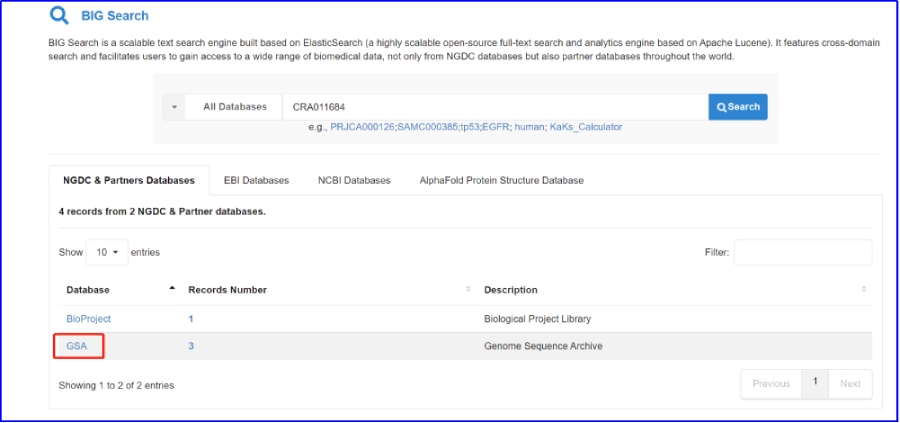This screenshot has width=900, height=423.
Task: Open the dropdown arrow beside All Databases
Action: (x=174, y=107)
